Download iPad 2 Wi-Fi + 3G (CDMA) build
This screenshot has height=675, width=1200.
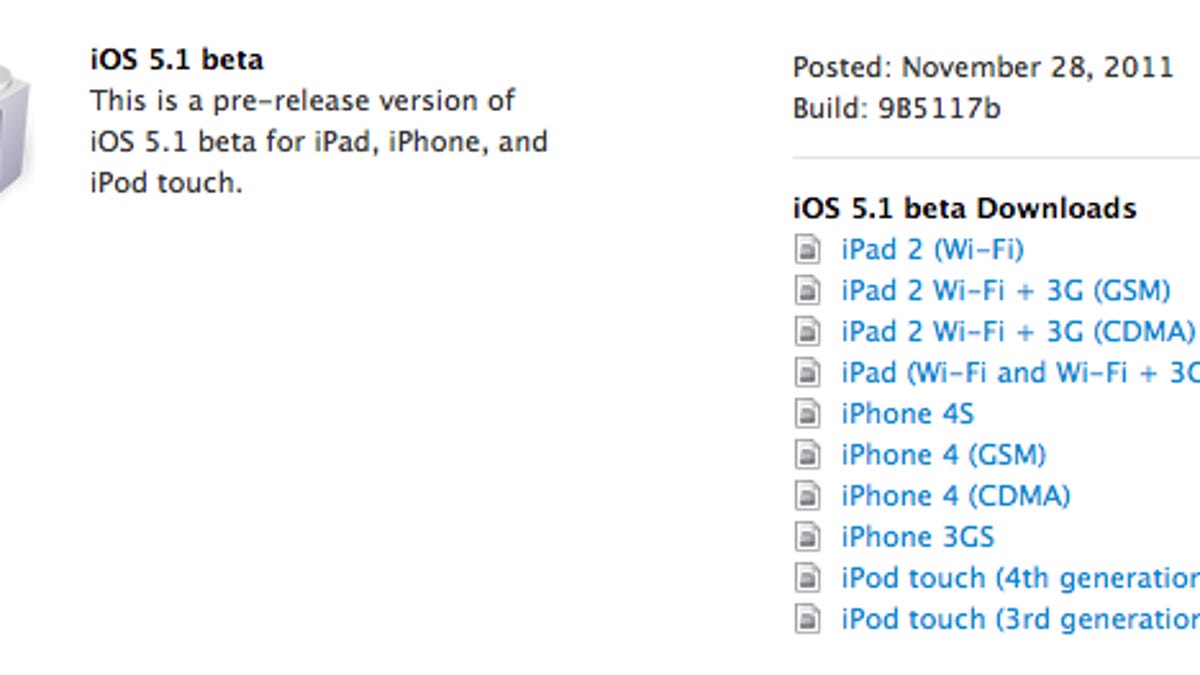[x=1018, y=331]
